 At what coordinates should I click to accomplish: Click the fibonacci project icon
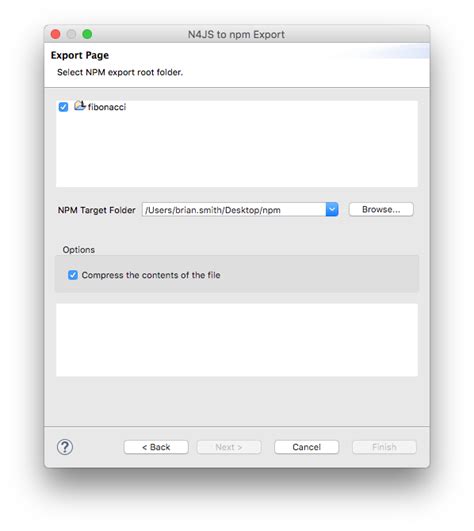pyautogui.click(x=80, y=106)
